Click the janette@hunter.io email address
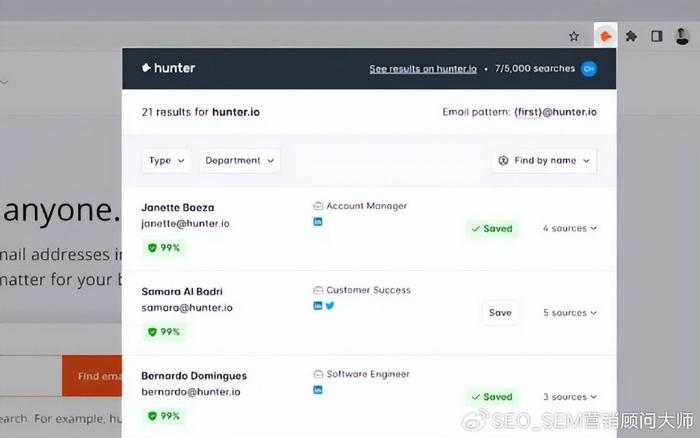 pyautogui.click(x=185, y=224)
